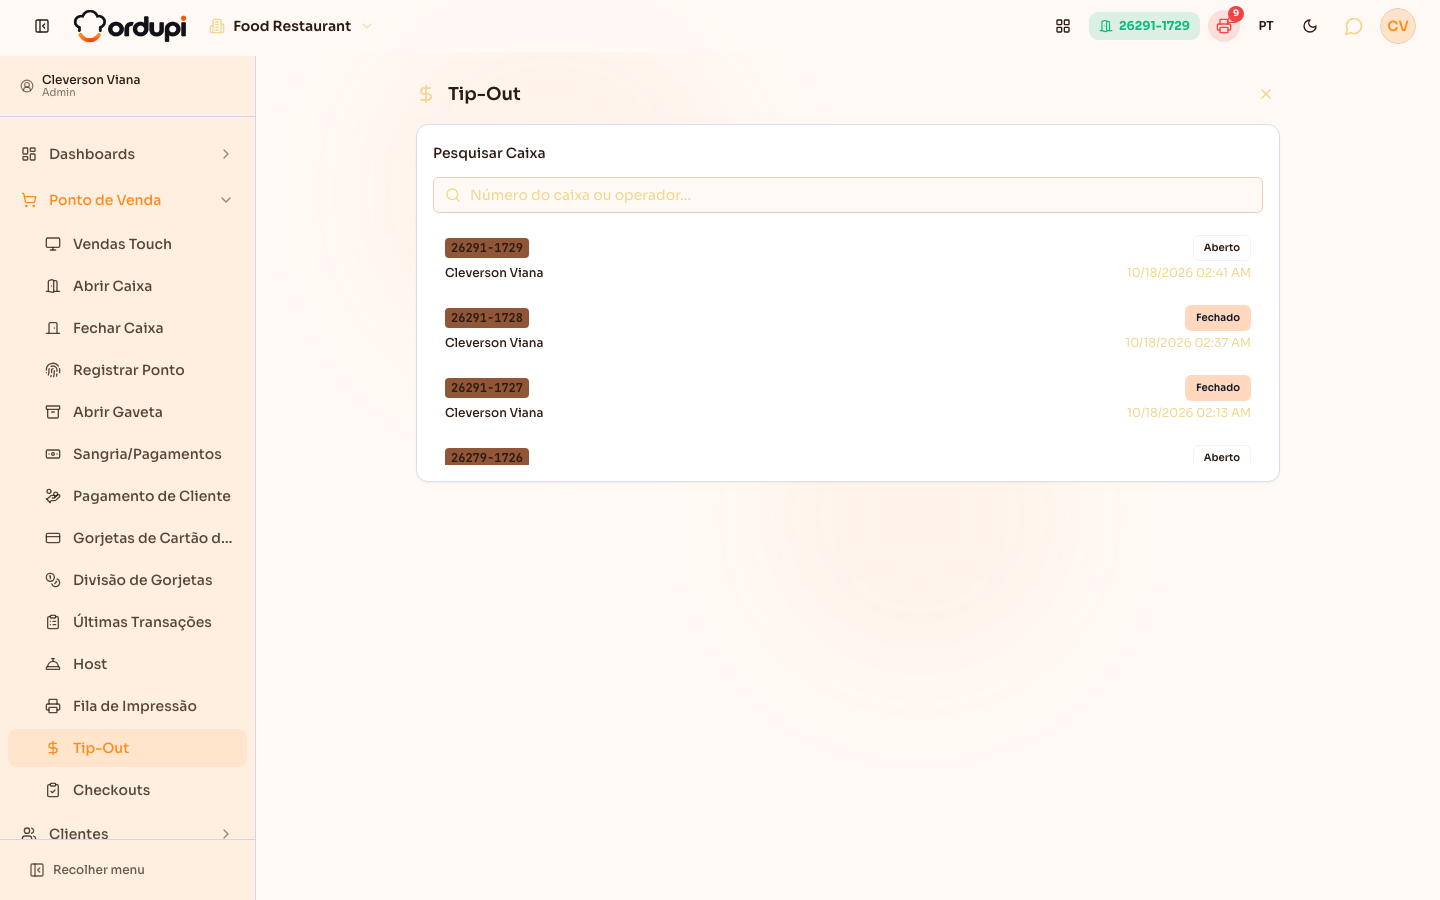Image resolution: width=1440 pixels, height=900 pixels.
Task: Collapse the sidebar using the top-left panel icon
Action: 42,26
